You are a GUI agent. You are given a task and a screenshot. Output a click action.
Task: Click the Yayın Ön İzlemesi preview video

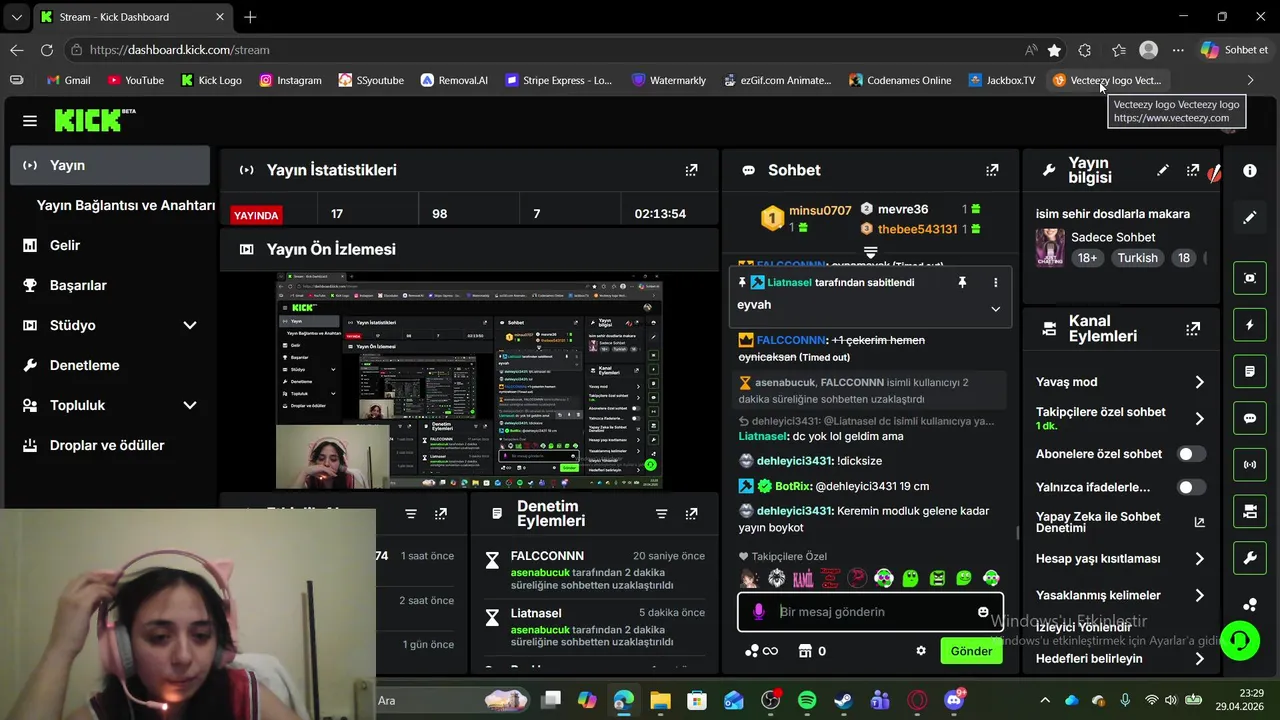tap(469, 380)
